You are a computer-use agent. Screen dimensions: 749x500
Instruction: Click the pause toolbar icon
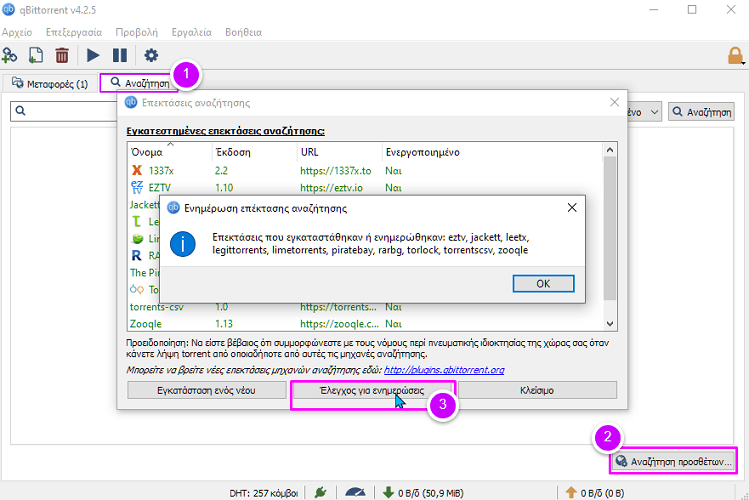120,55
